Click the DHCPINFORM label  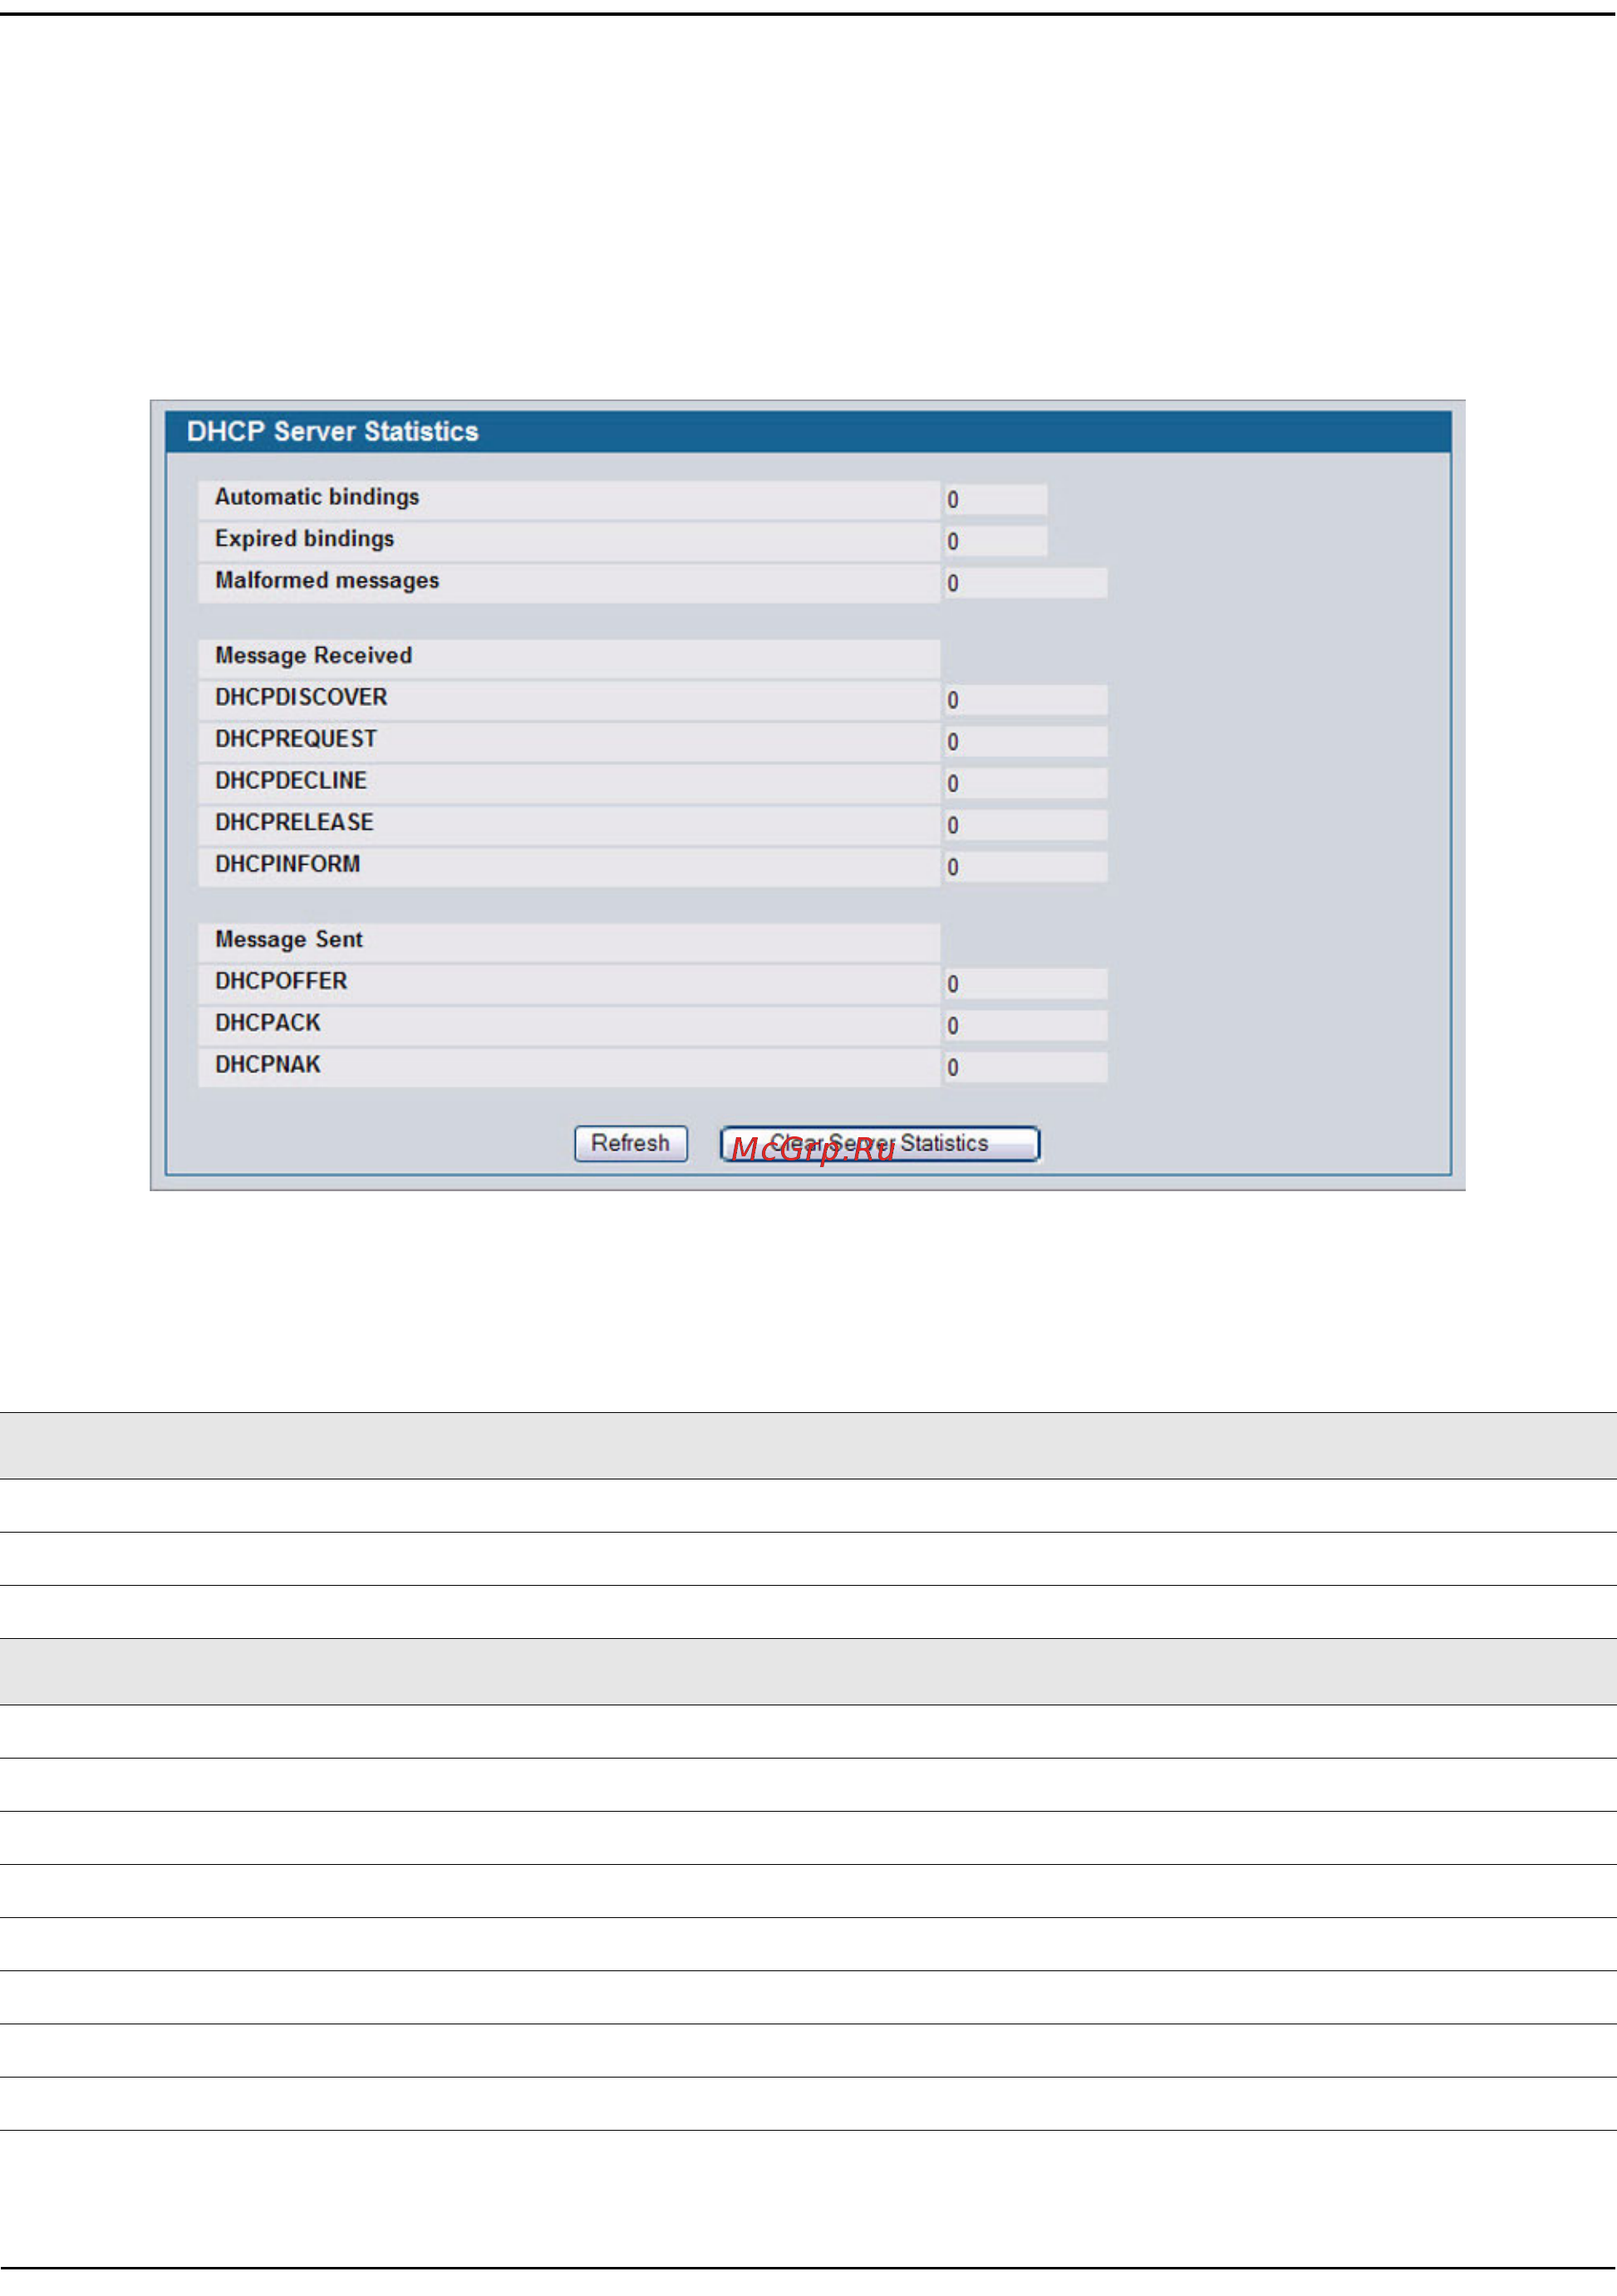tap(287, 864)
